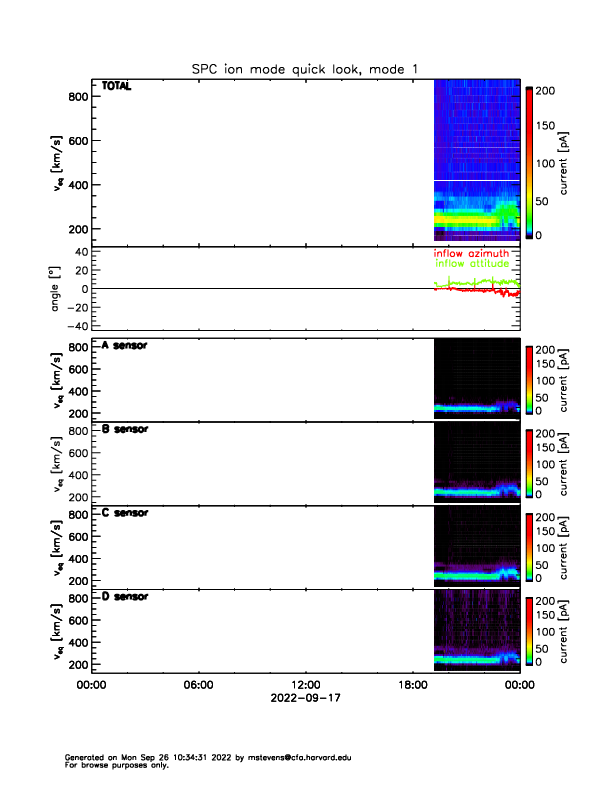
Task: Click the 'For browse purposes only' footer note
Action: coord(113,765)
